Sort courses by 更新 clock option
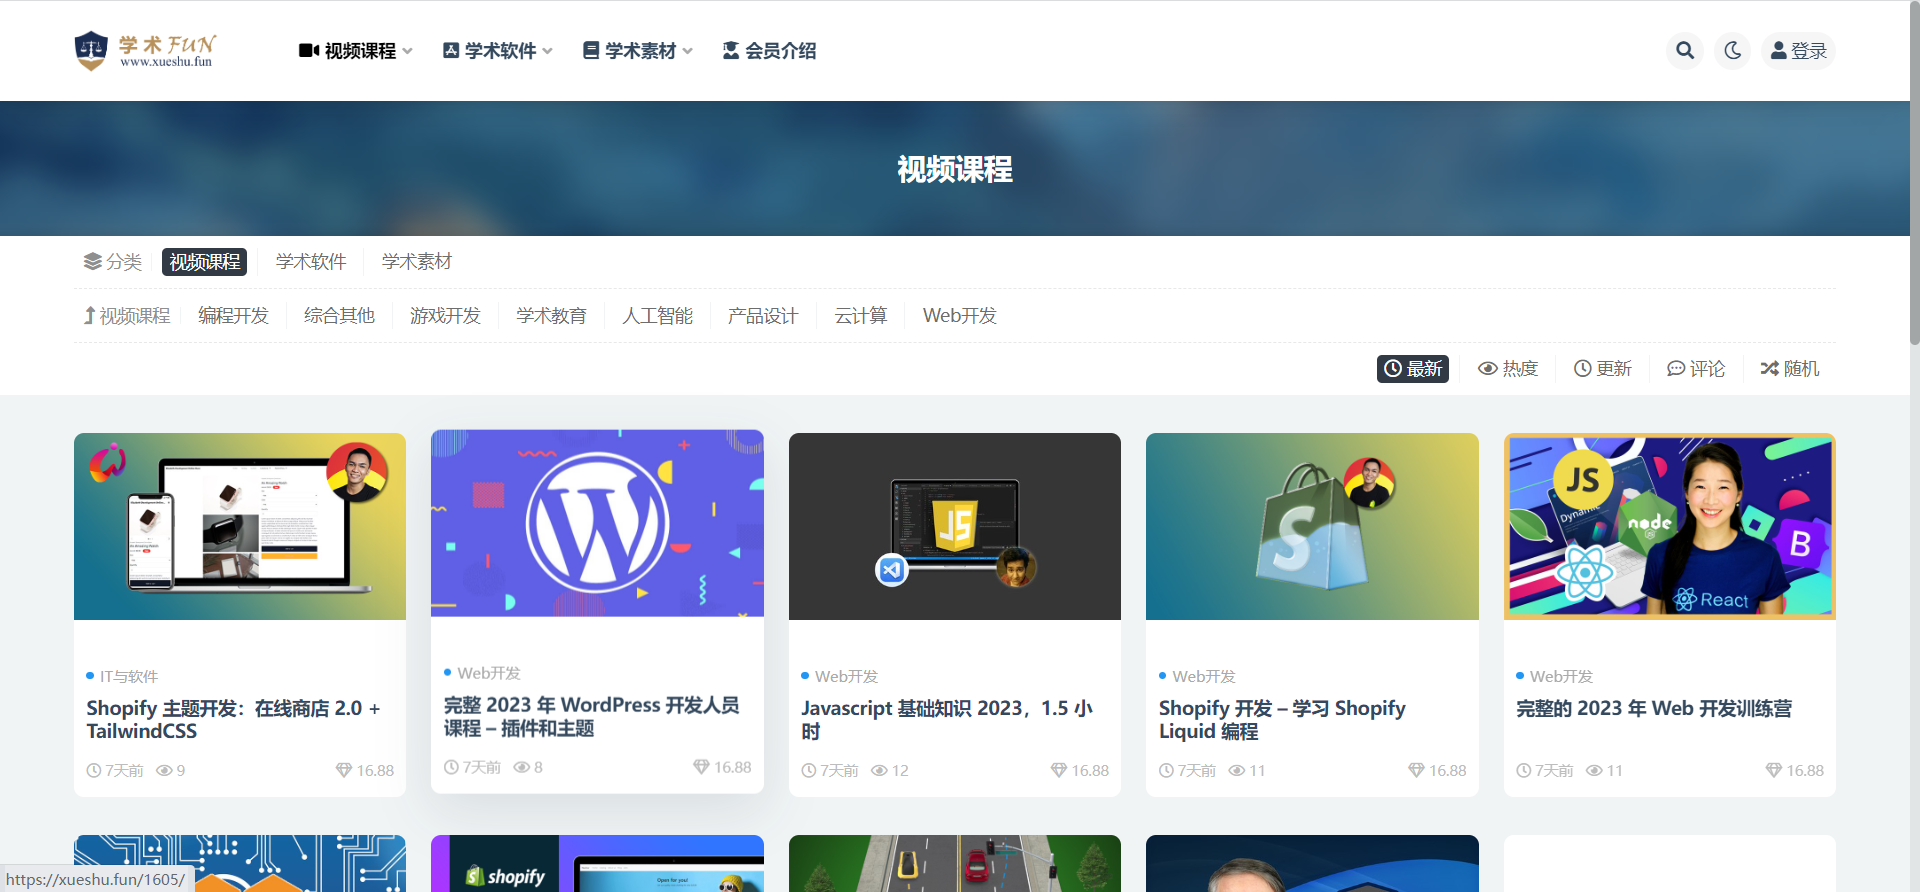The image size is (1920, 892). pyautogui.click(x=1603, y=369)
